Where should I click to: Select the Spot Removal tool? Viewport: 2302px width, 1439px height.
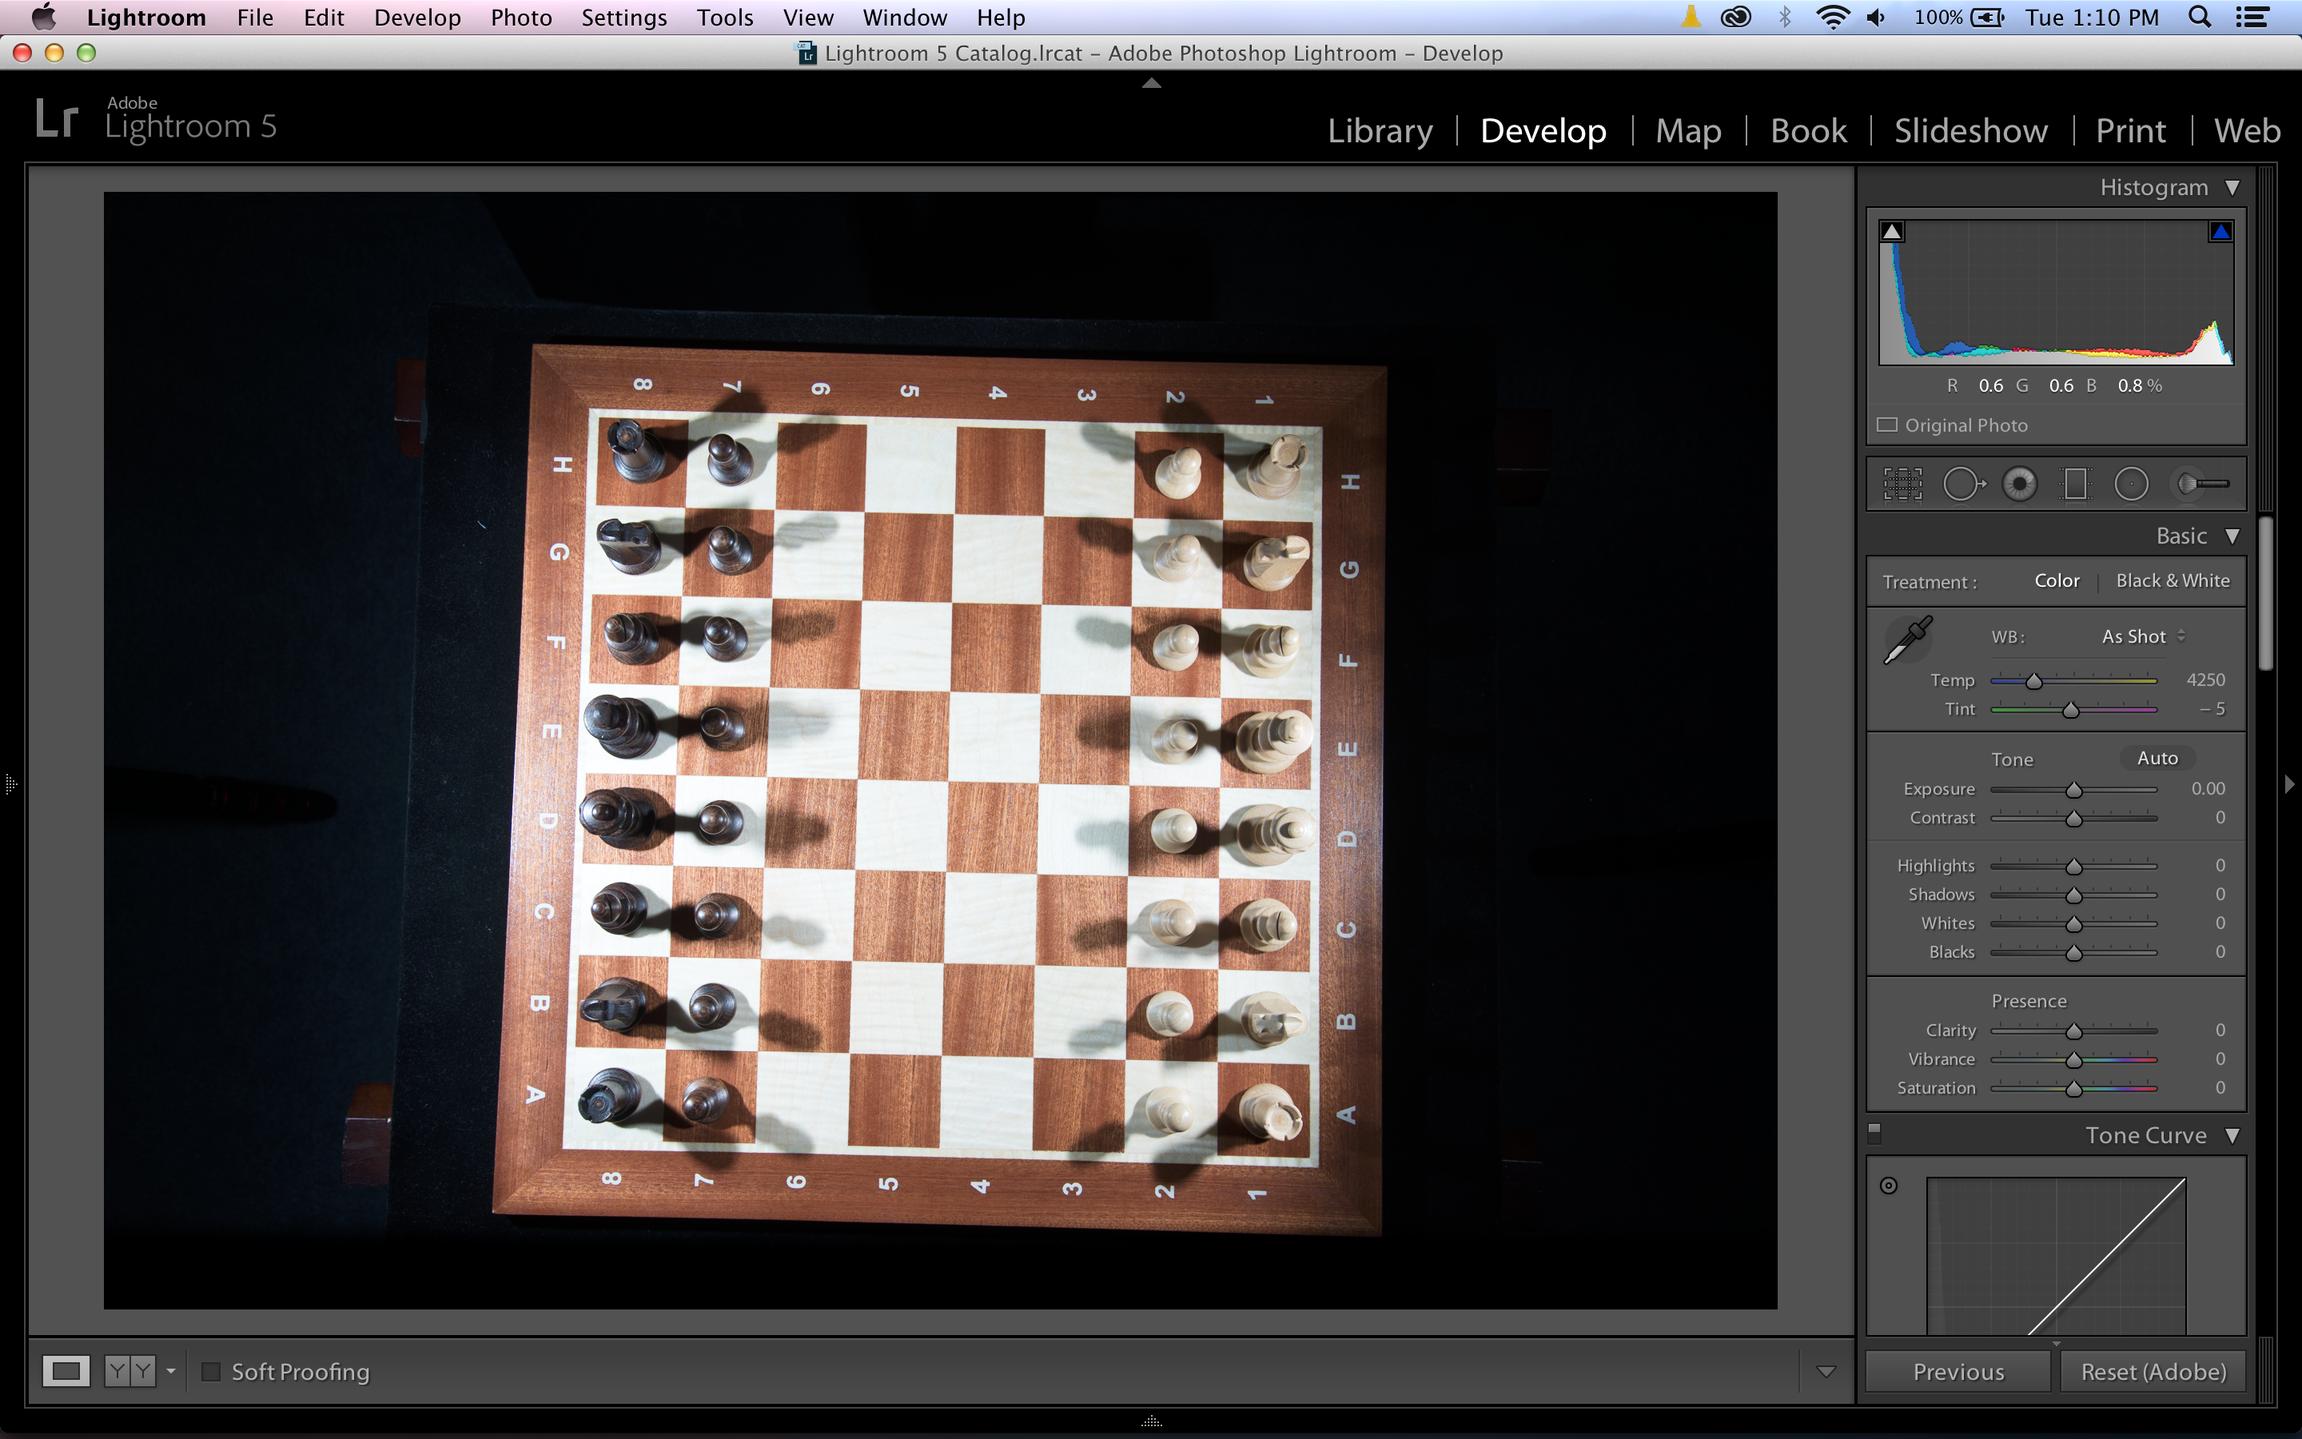1963,485
